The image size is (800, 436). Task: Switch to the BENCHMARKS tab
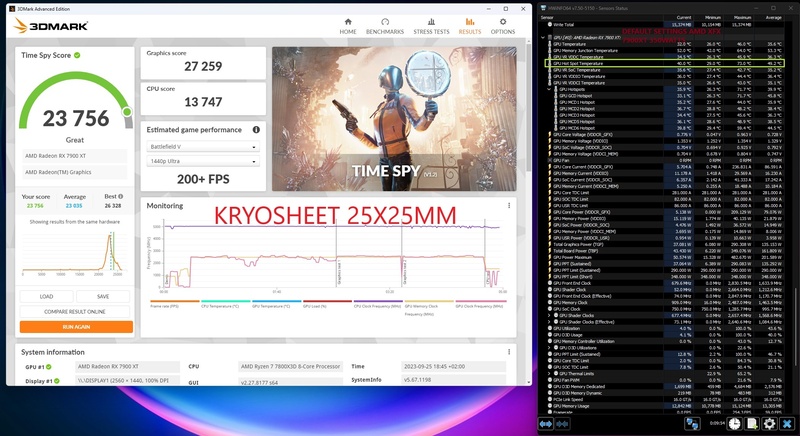pos(385,26)
